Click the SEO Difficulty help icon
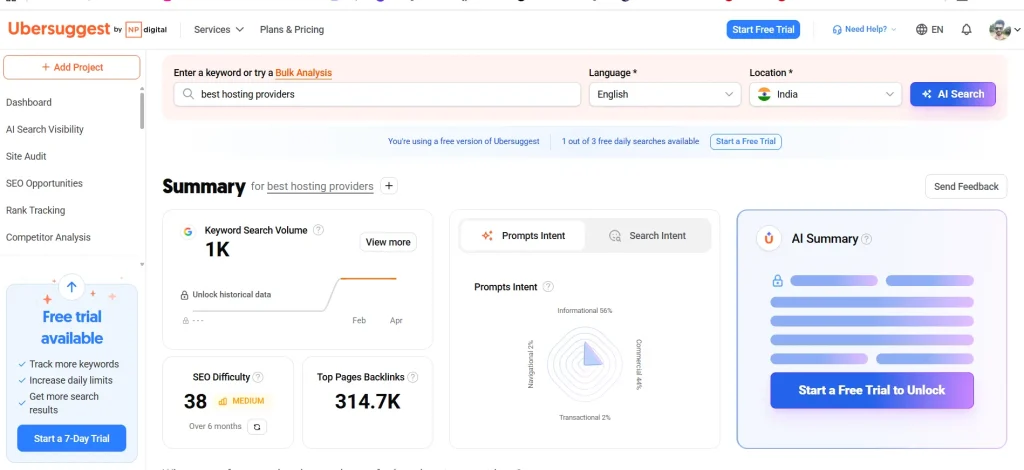Viewport: 1024px width, 470px height. coord(258,377)
